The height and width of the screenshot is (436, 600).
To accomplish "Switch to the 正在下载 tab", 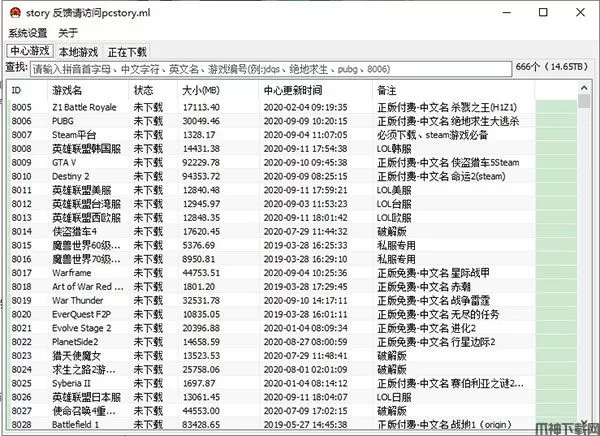I will click(x=127, y=52).
